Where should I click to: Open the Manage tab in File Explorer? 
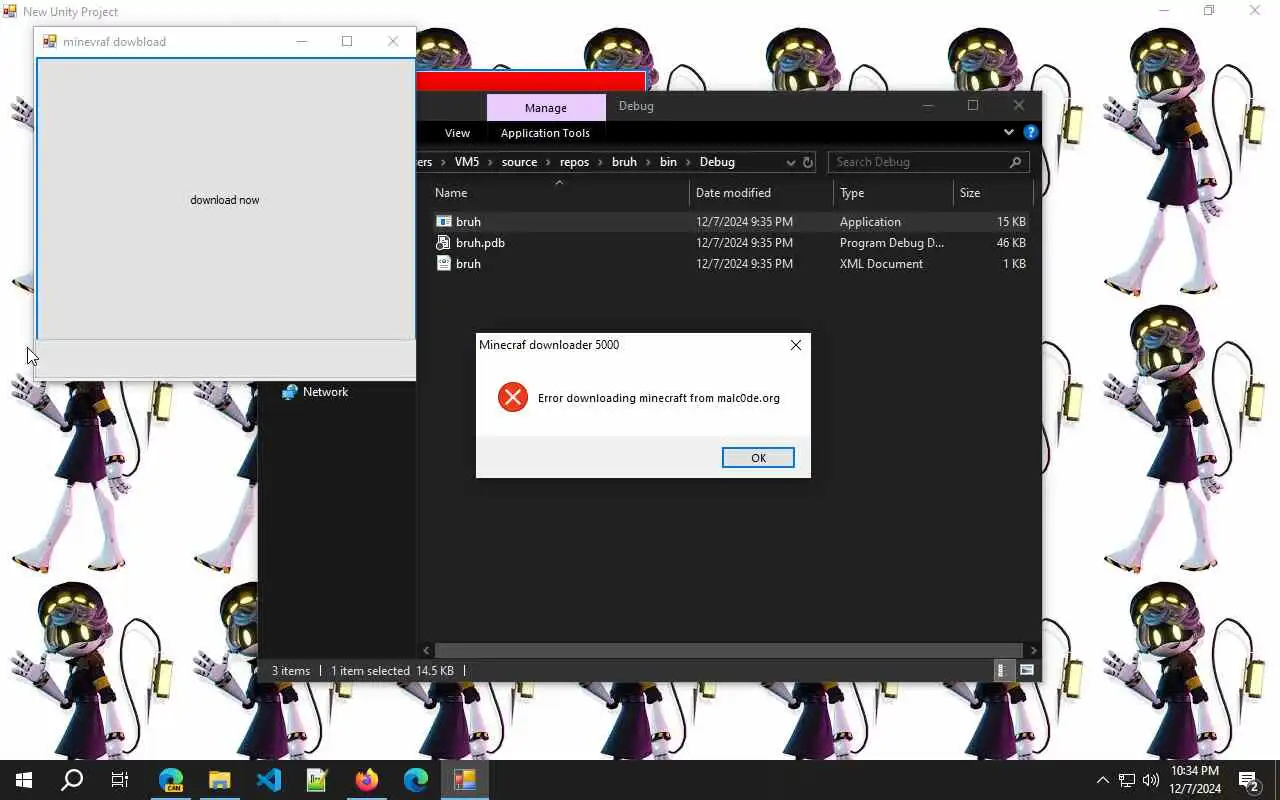coord(546,107)
